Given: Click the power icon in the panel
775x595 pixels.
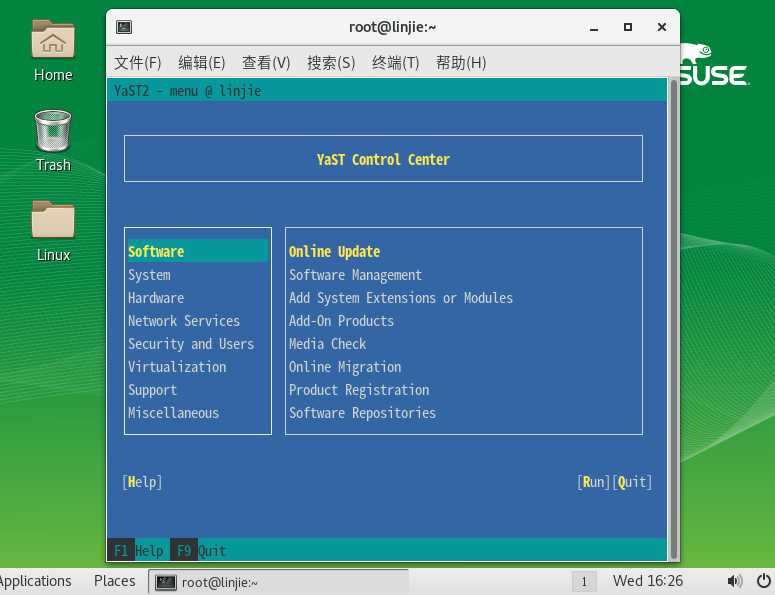Looking at the screenshot, I should (764, 581).
